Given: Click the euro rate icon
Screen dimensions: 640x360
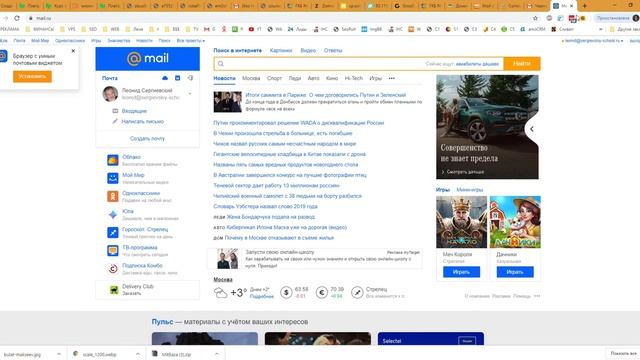Looking at the screenshot, I should [x=322, y=292].
